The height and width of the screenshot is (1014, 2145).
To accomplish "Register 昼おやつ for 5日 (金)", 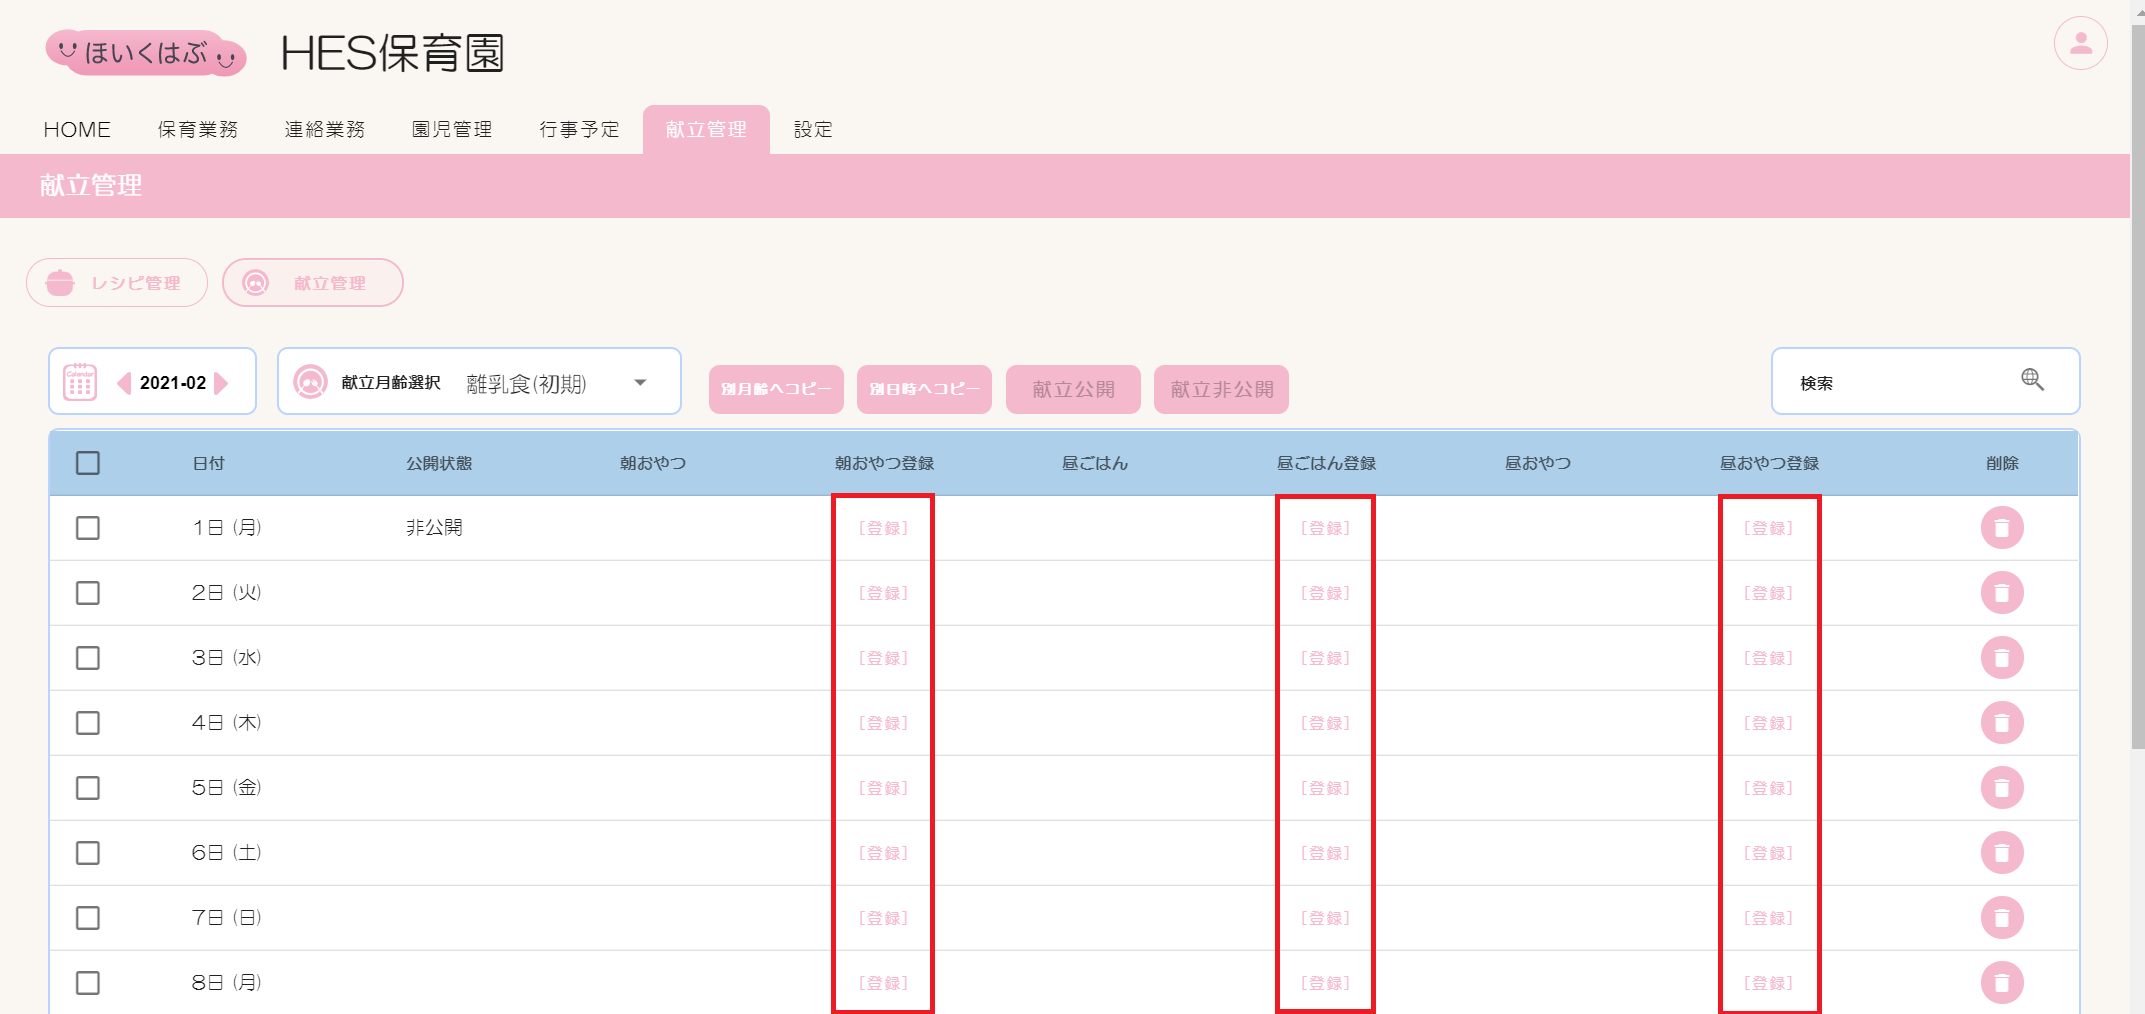I will click(x=1768, y=788).
